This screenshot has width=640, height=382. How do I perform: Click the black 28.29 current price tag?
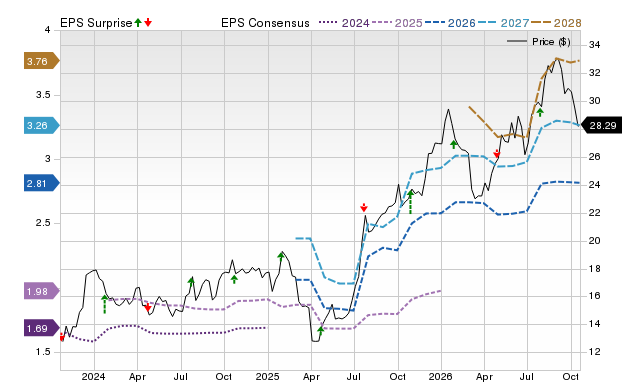pyautogui.click(x=601, y=125)
